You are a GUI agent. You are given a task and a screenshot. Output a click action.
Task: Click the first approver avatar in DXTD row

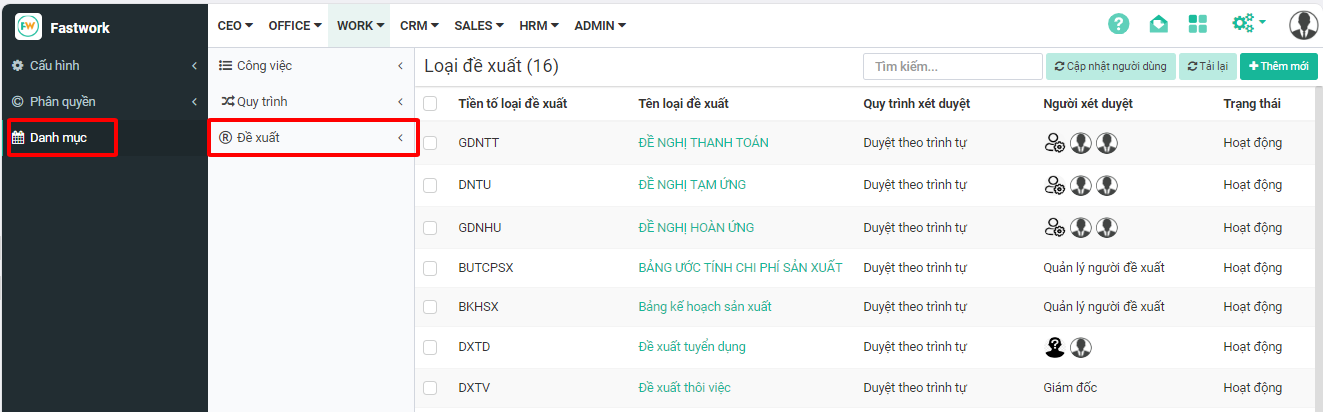pyautogui.click(x=1054, y=347)
